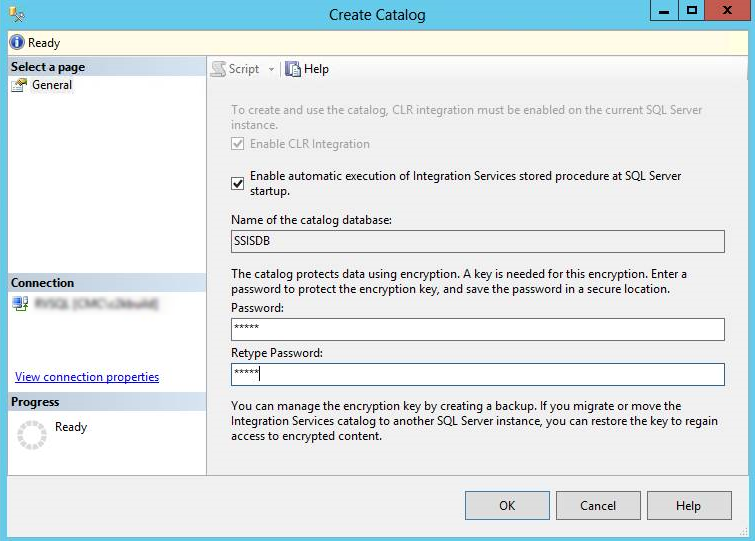Cancel the Create Catalog dialog
Image resolution: width=755 pixels, height=541 pixels.
tap(598, 505)
